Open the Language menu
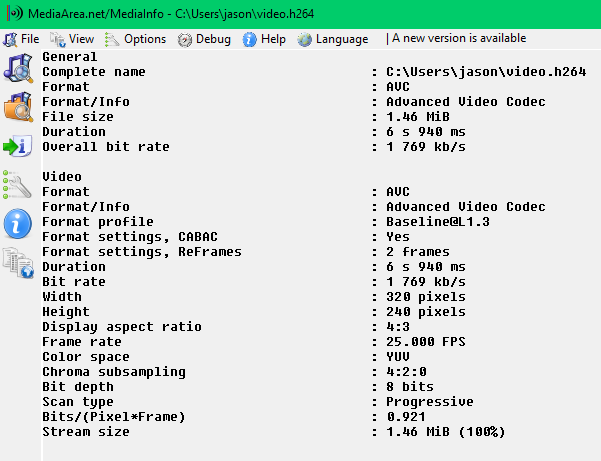 coord(333,39)
